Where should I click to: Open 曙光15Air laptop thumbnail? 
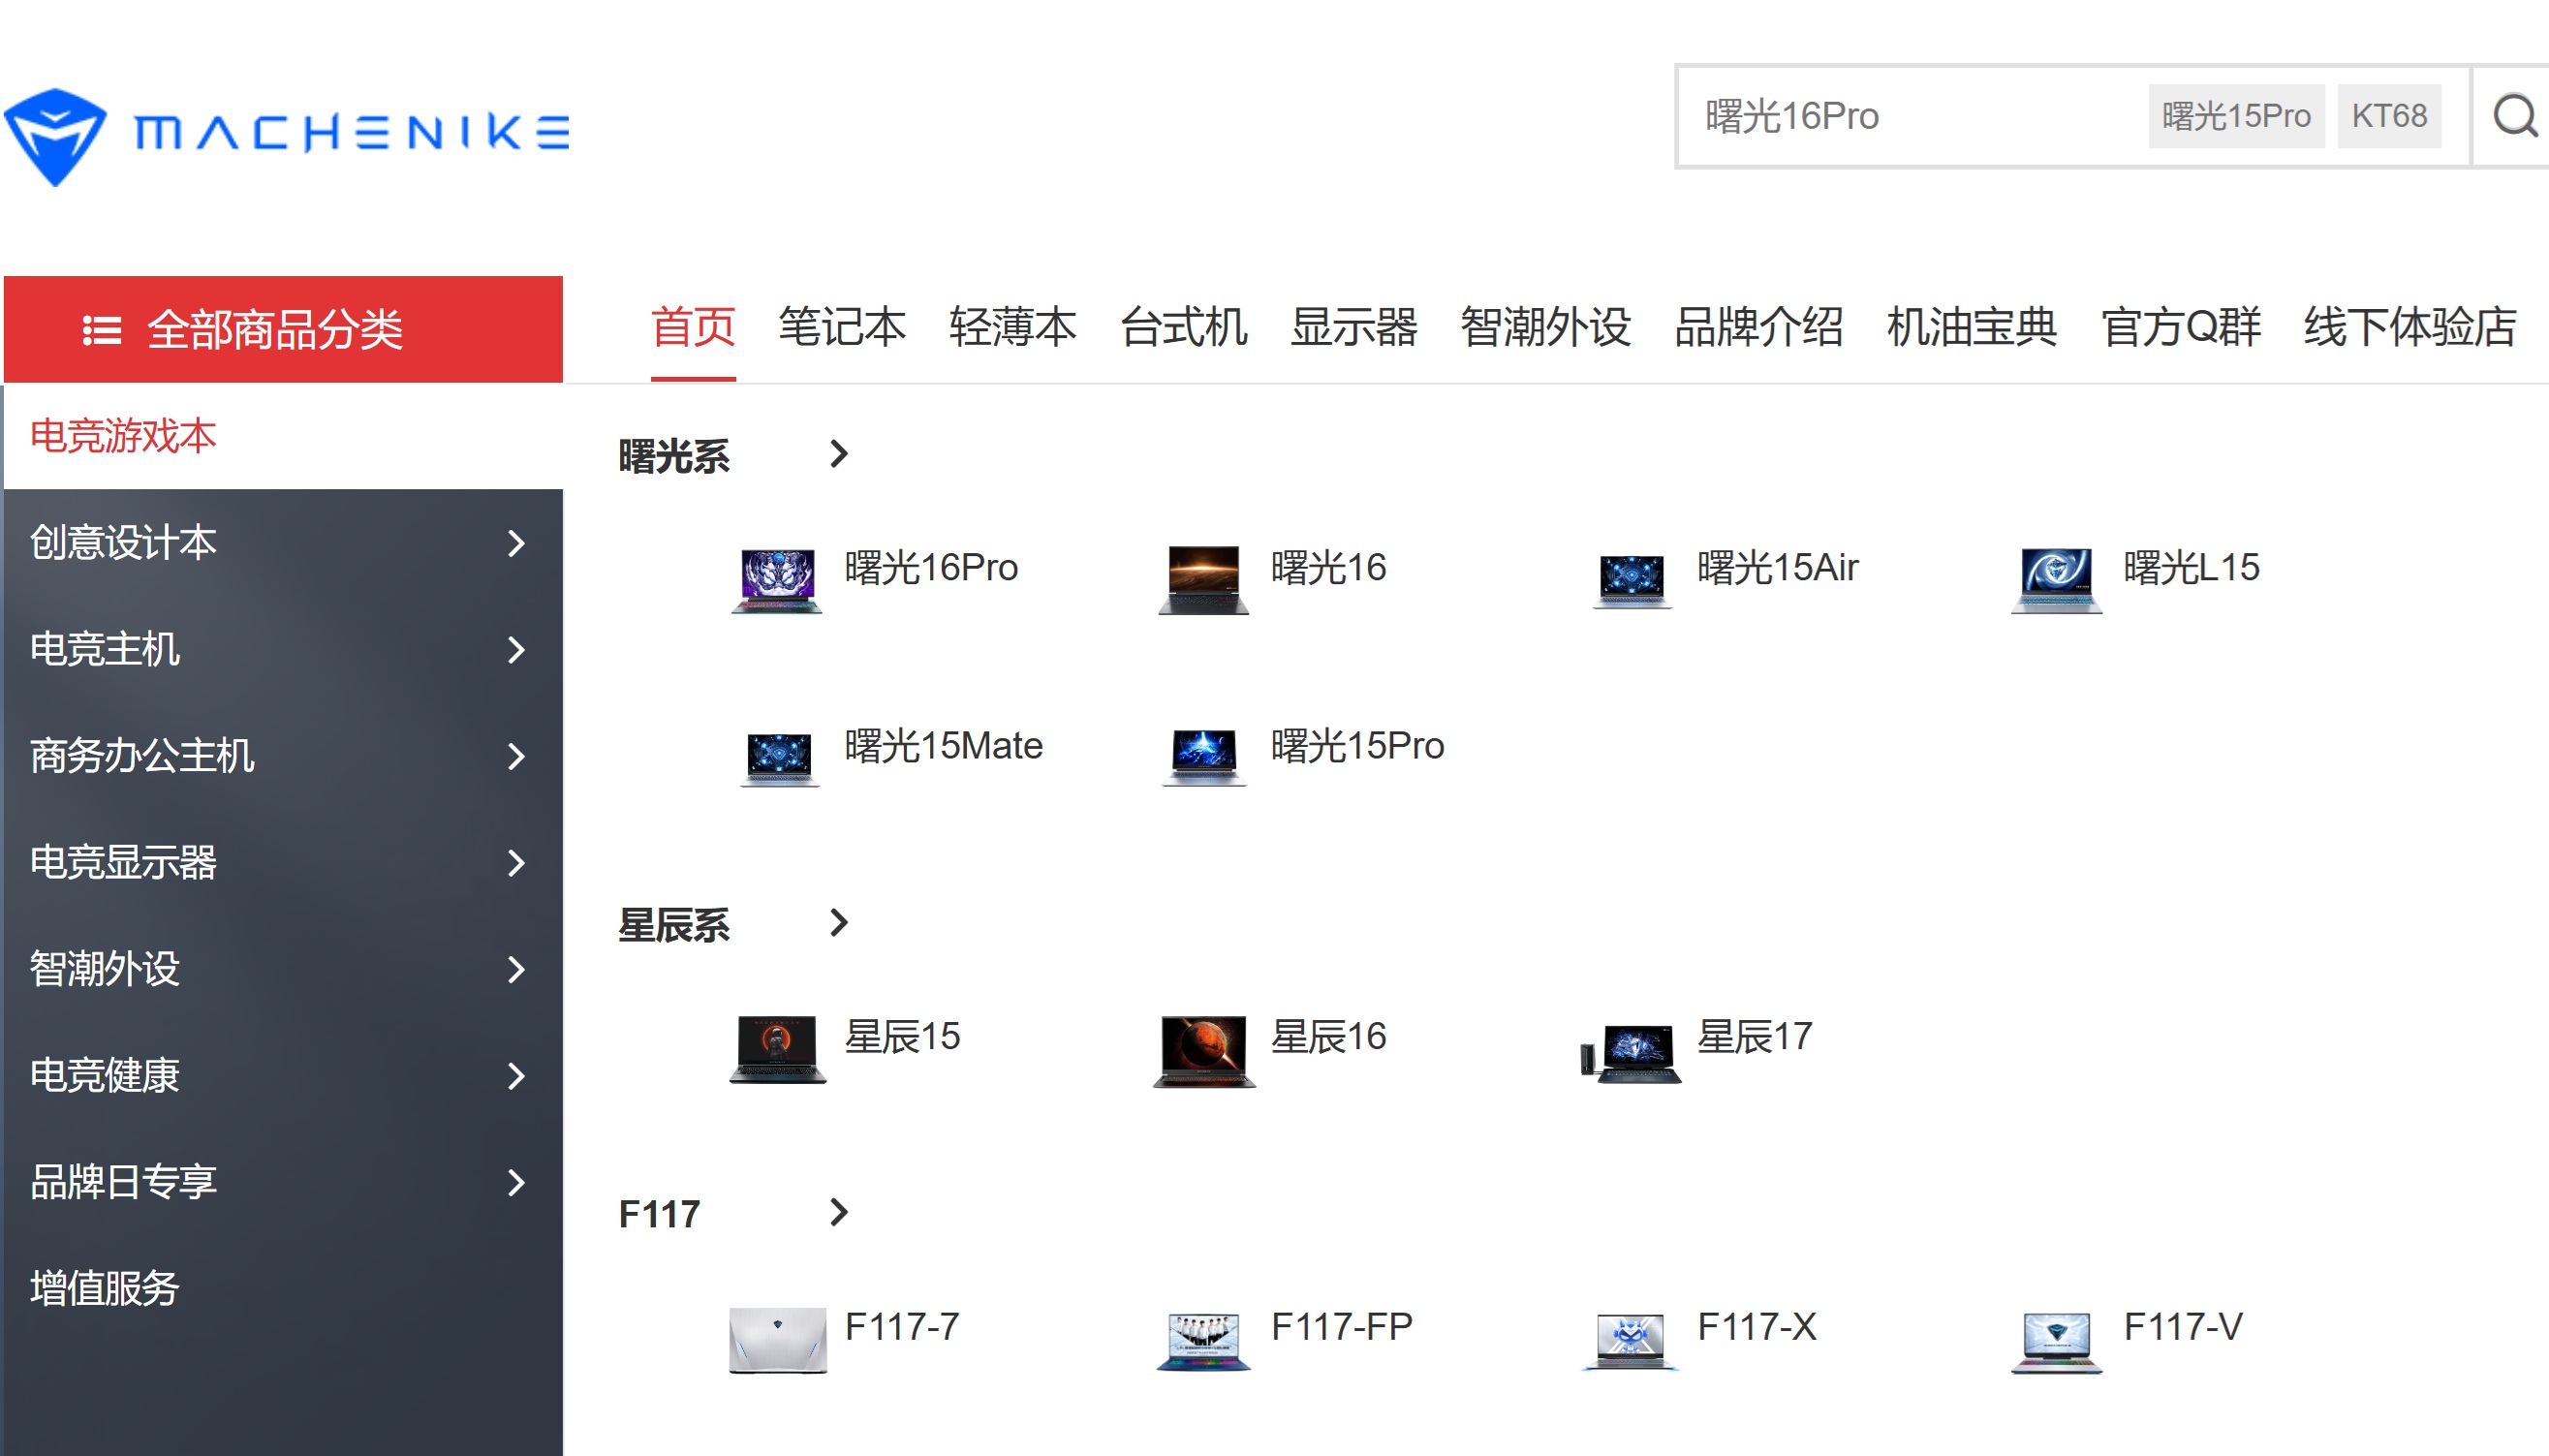coord(1631,582)
